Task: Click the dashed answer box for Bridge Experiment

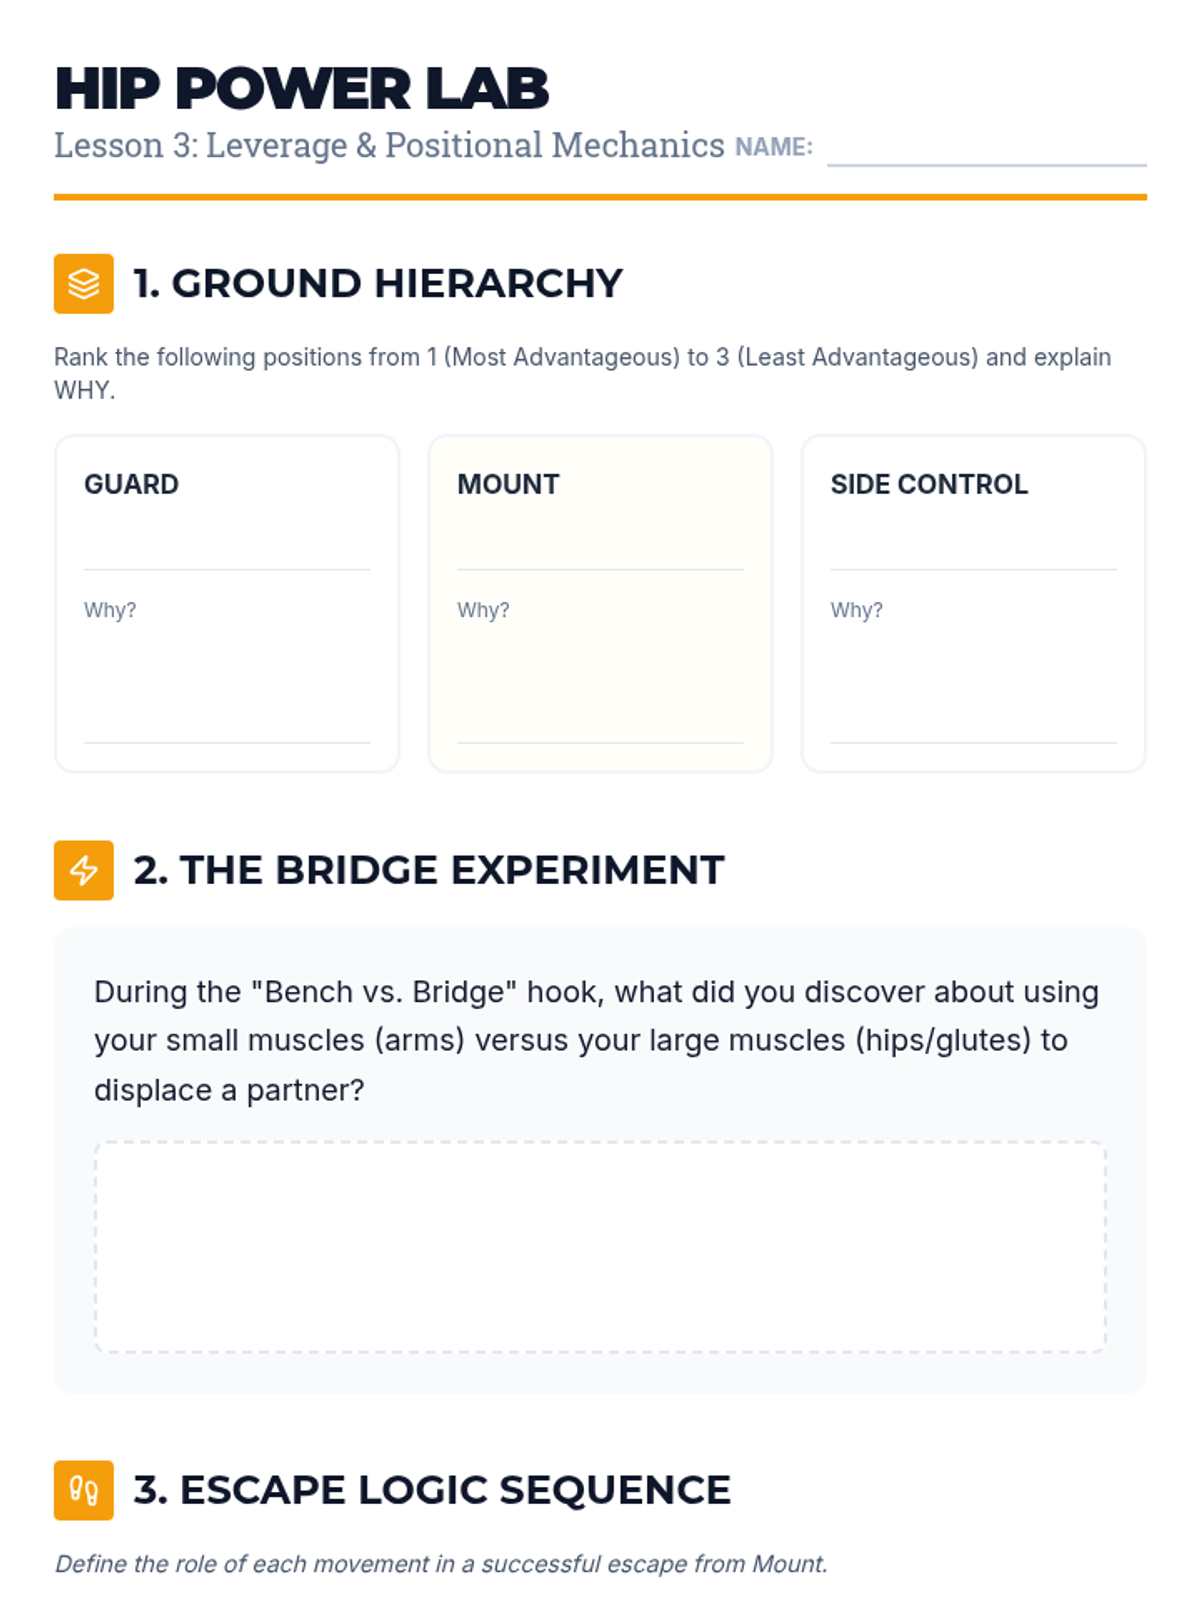Action: [x=600, y=1246]
